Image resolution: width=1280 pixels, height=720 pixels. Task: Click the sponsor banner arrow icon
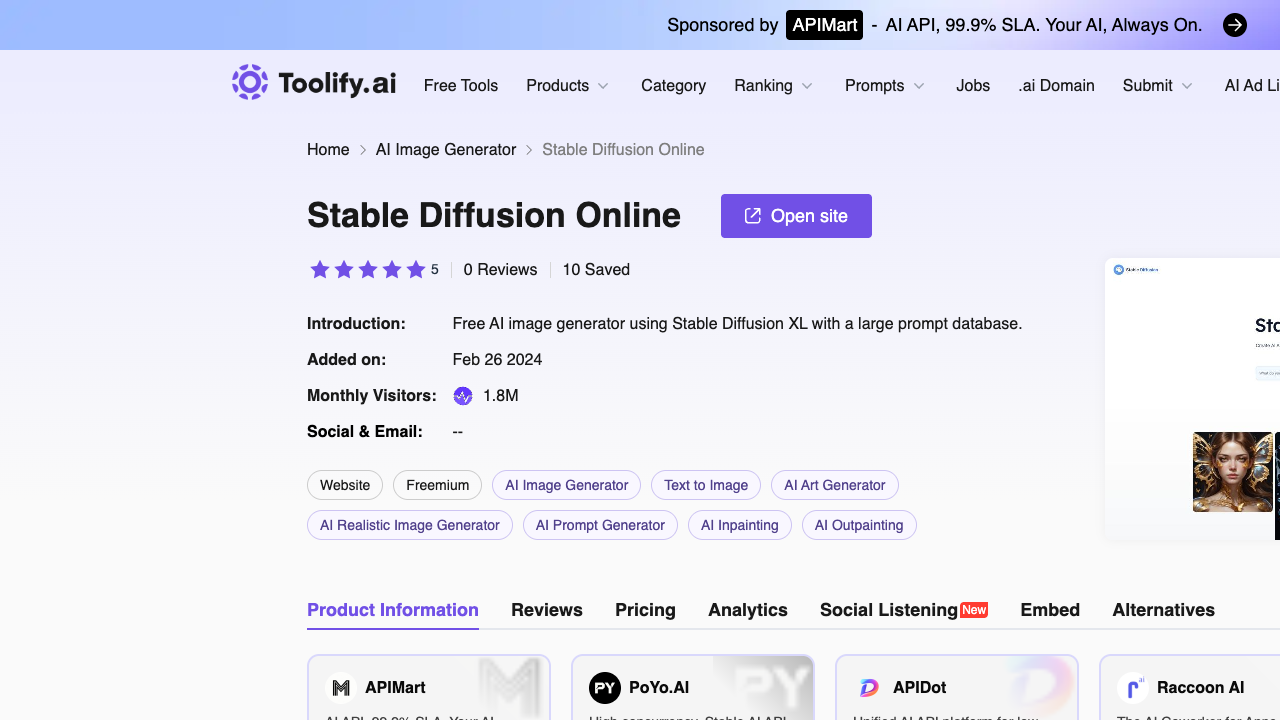pyautogui.click(x=1235, y=25)
